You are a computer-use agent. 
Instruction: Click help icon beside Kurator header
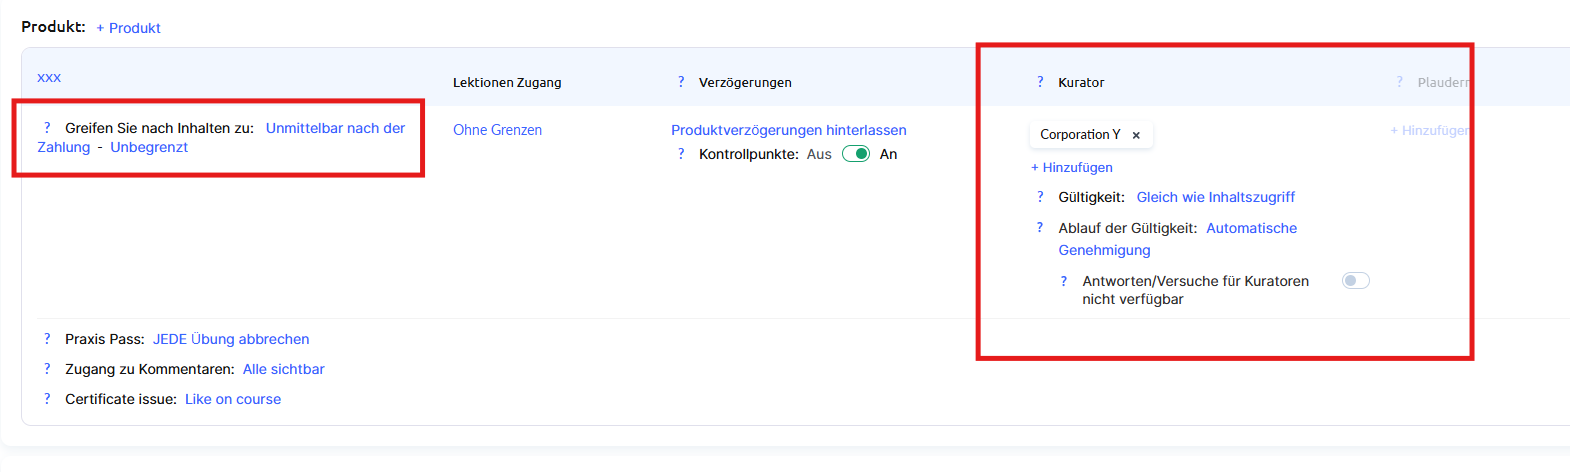[x=1040, y=82]
